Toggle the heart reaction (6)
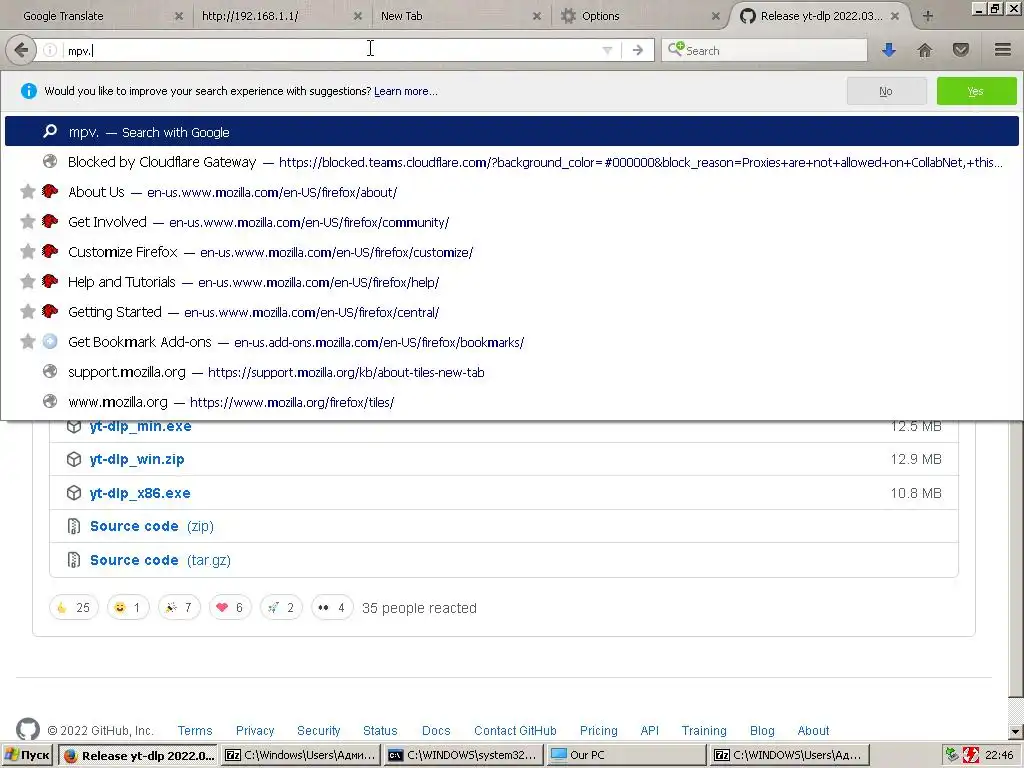This screenshot has height=768, width=1024. click(x=230, y=607)
